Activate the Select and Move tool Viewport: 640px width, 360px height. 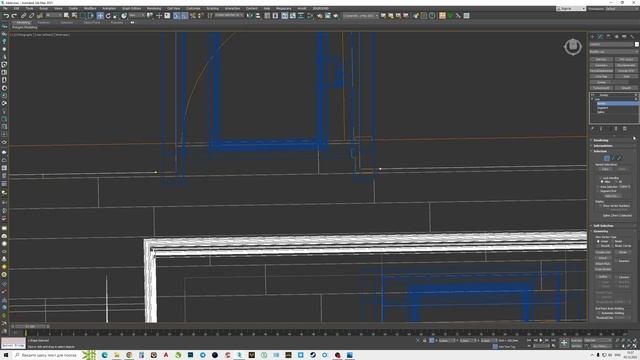pos(100,16)
